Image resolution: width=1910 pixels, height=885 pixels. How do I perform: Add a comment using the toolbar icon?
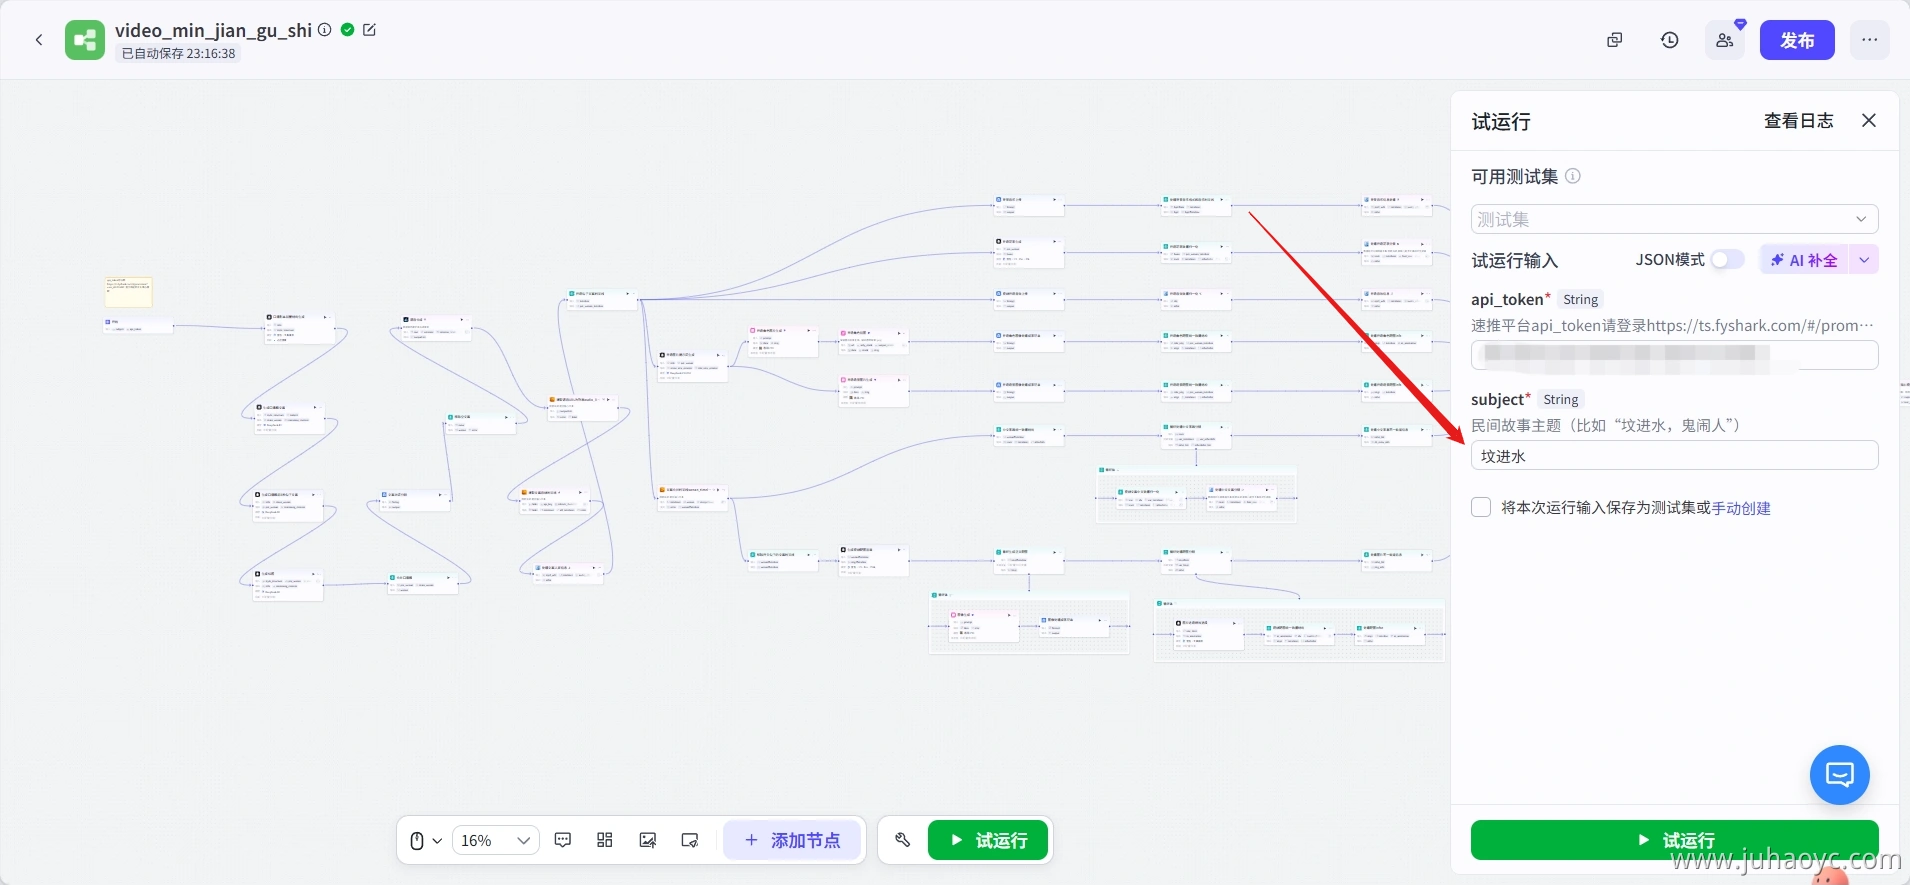(x=563, y=840)
